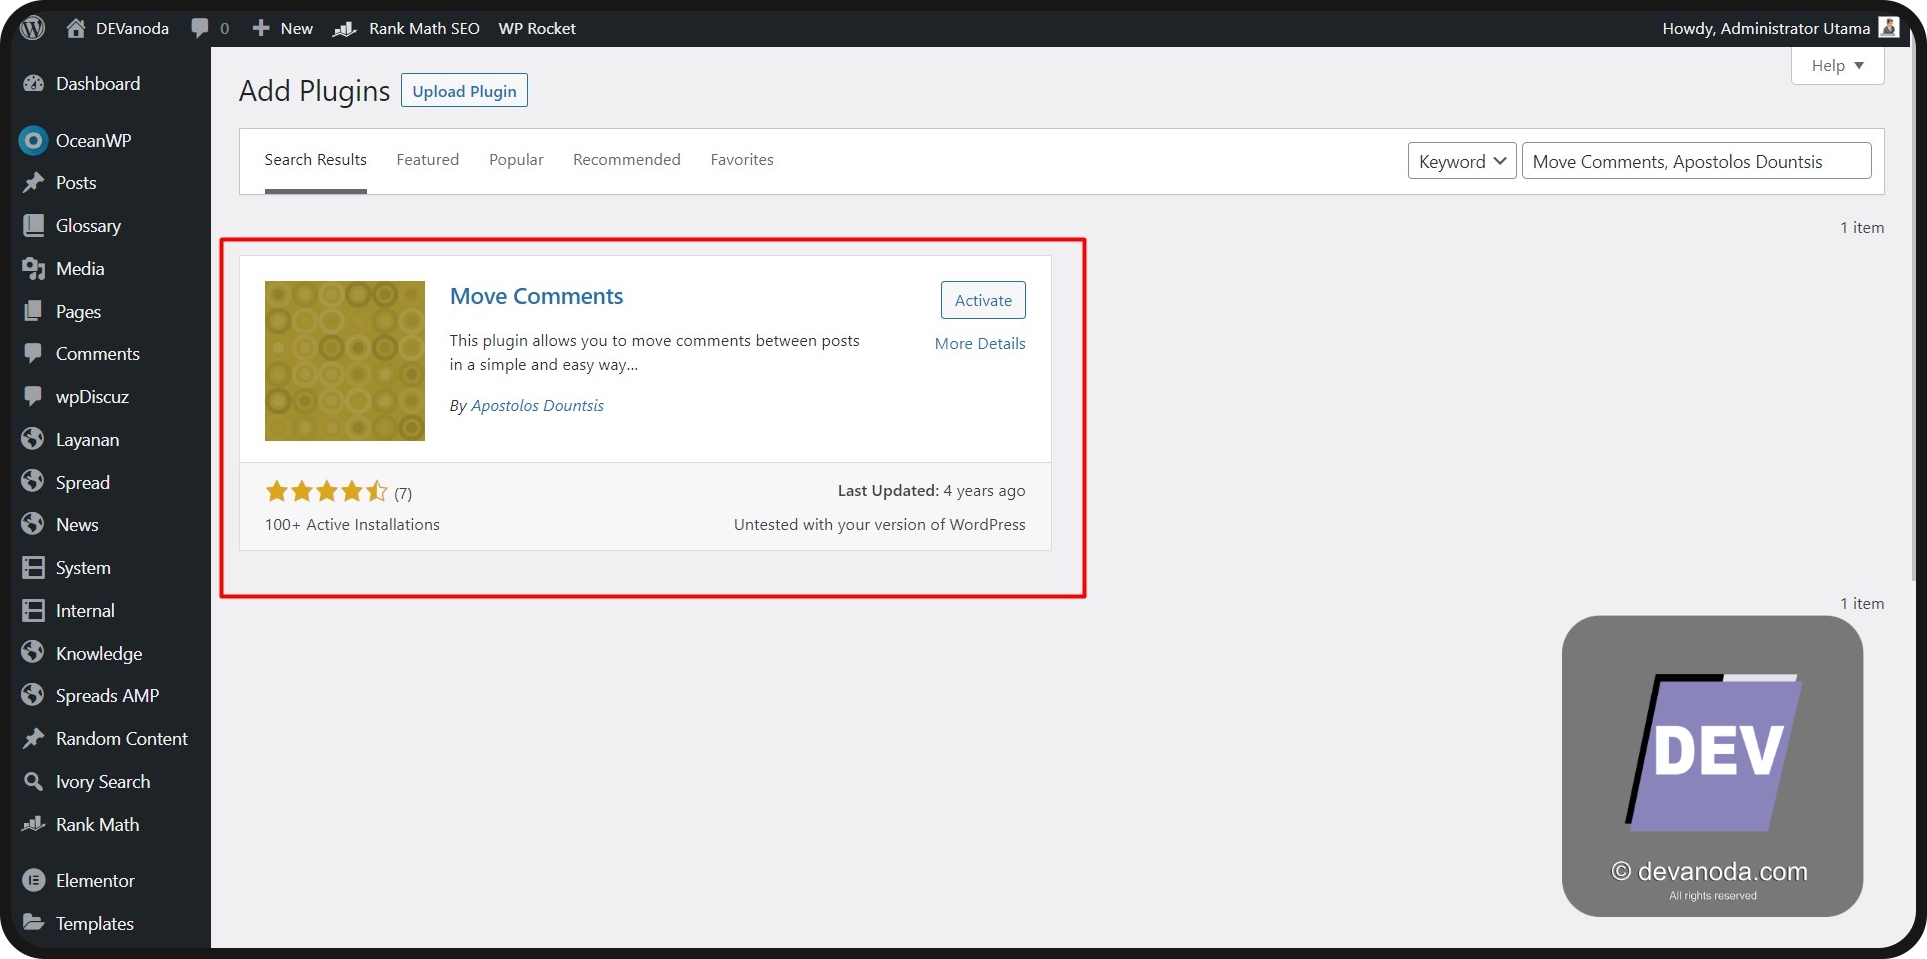Viewport: 1927px width, 959px height.
Task: Open wpDiscuz label in sidebar
Action: tap(92, 396)
